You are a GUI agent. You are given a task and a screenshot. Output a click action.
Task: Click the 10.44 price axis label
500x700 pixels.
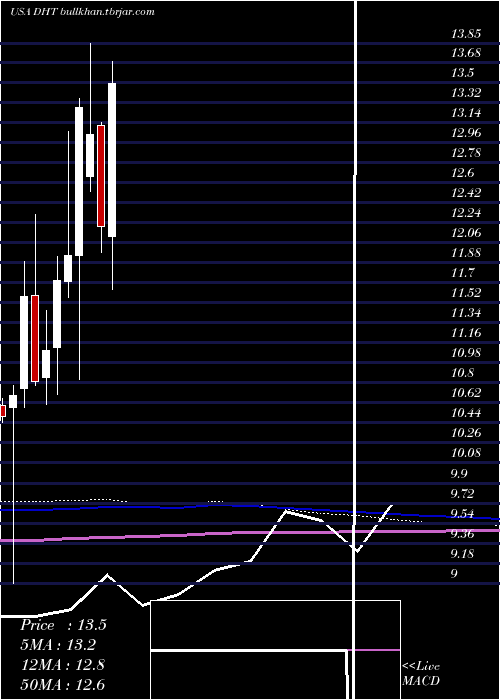[466, 413]
